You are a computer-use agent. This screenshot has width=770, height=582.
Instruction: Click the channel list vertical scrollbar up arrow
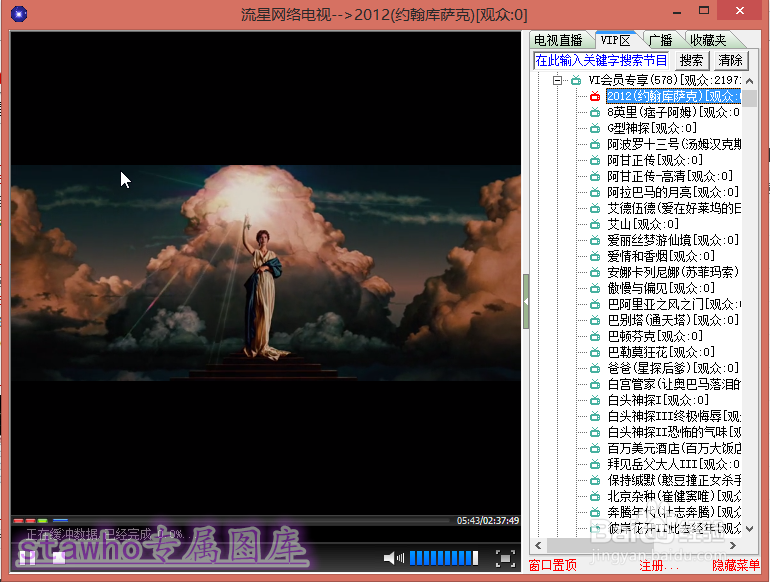coord(749,81)
